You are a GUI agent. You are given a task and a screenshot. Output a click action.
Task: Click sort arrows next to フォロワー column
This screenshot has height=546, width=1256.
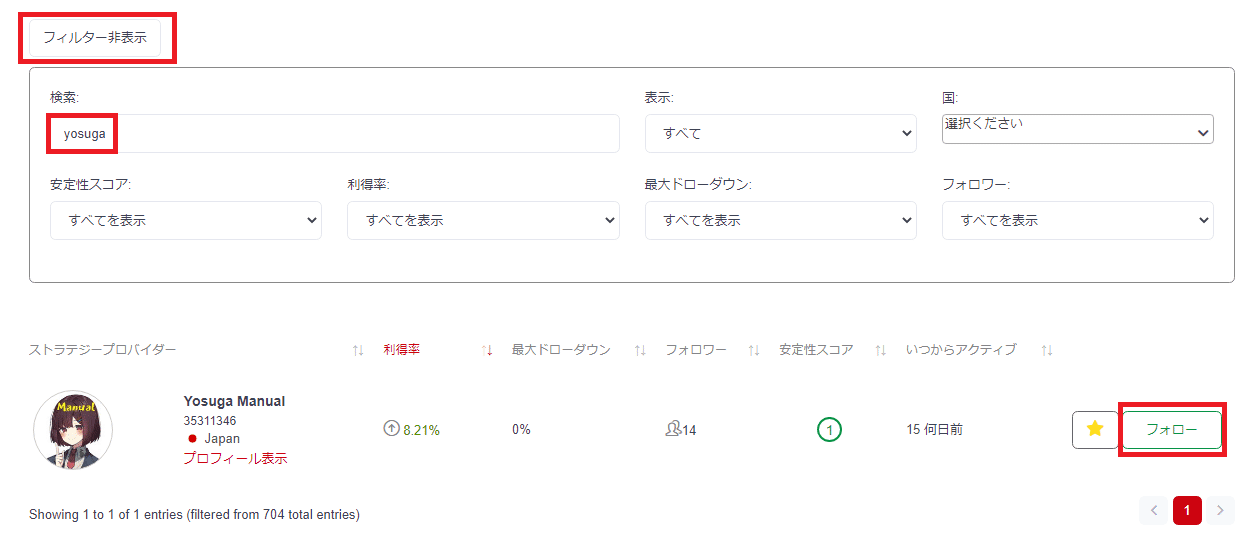tap(754, 350)
